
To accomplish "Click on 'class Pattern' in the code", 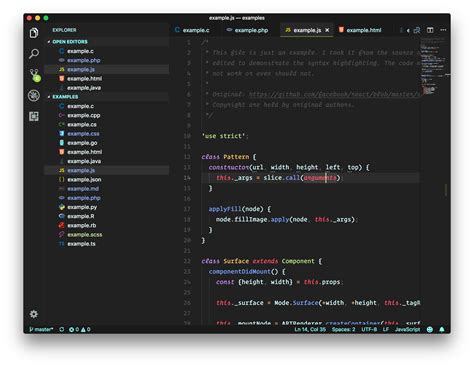I will pyautogui.click(x=225, y=157).
